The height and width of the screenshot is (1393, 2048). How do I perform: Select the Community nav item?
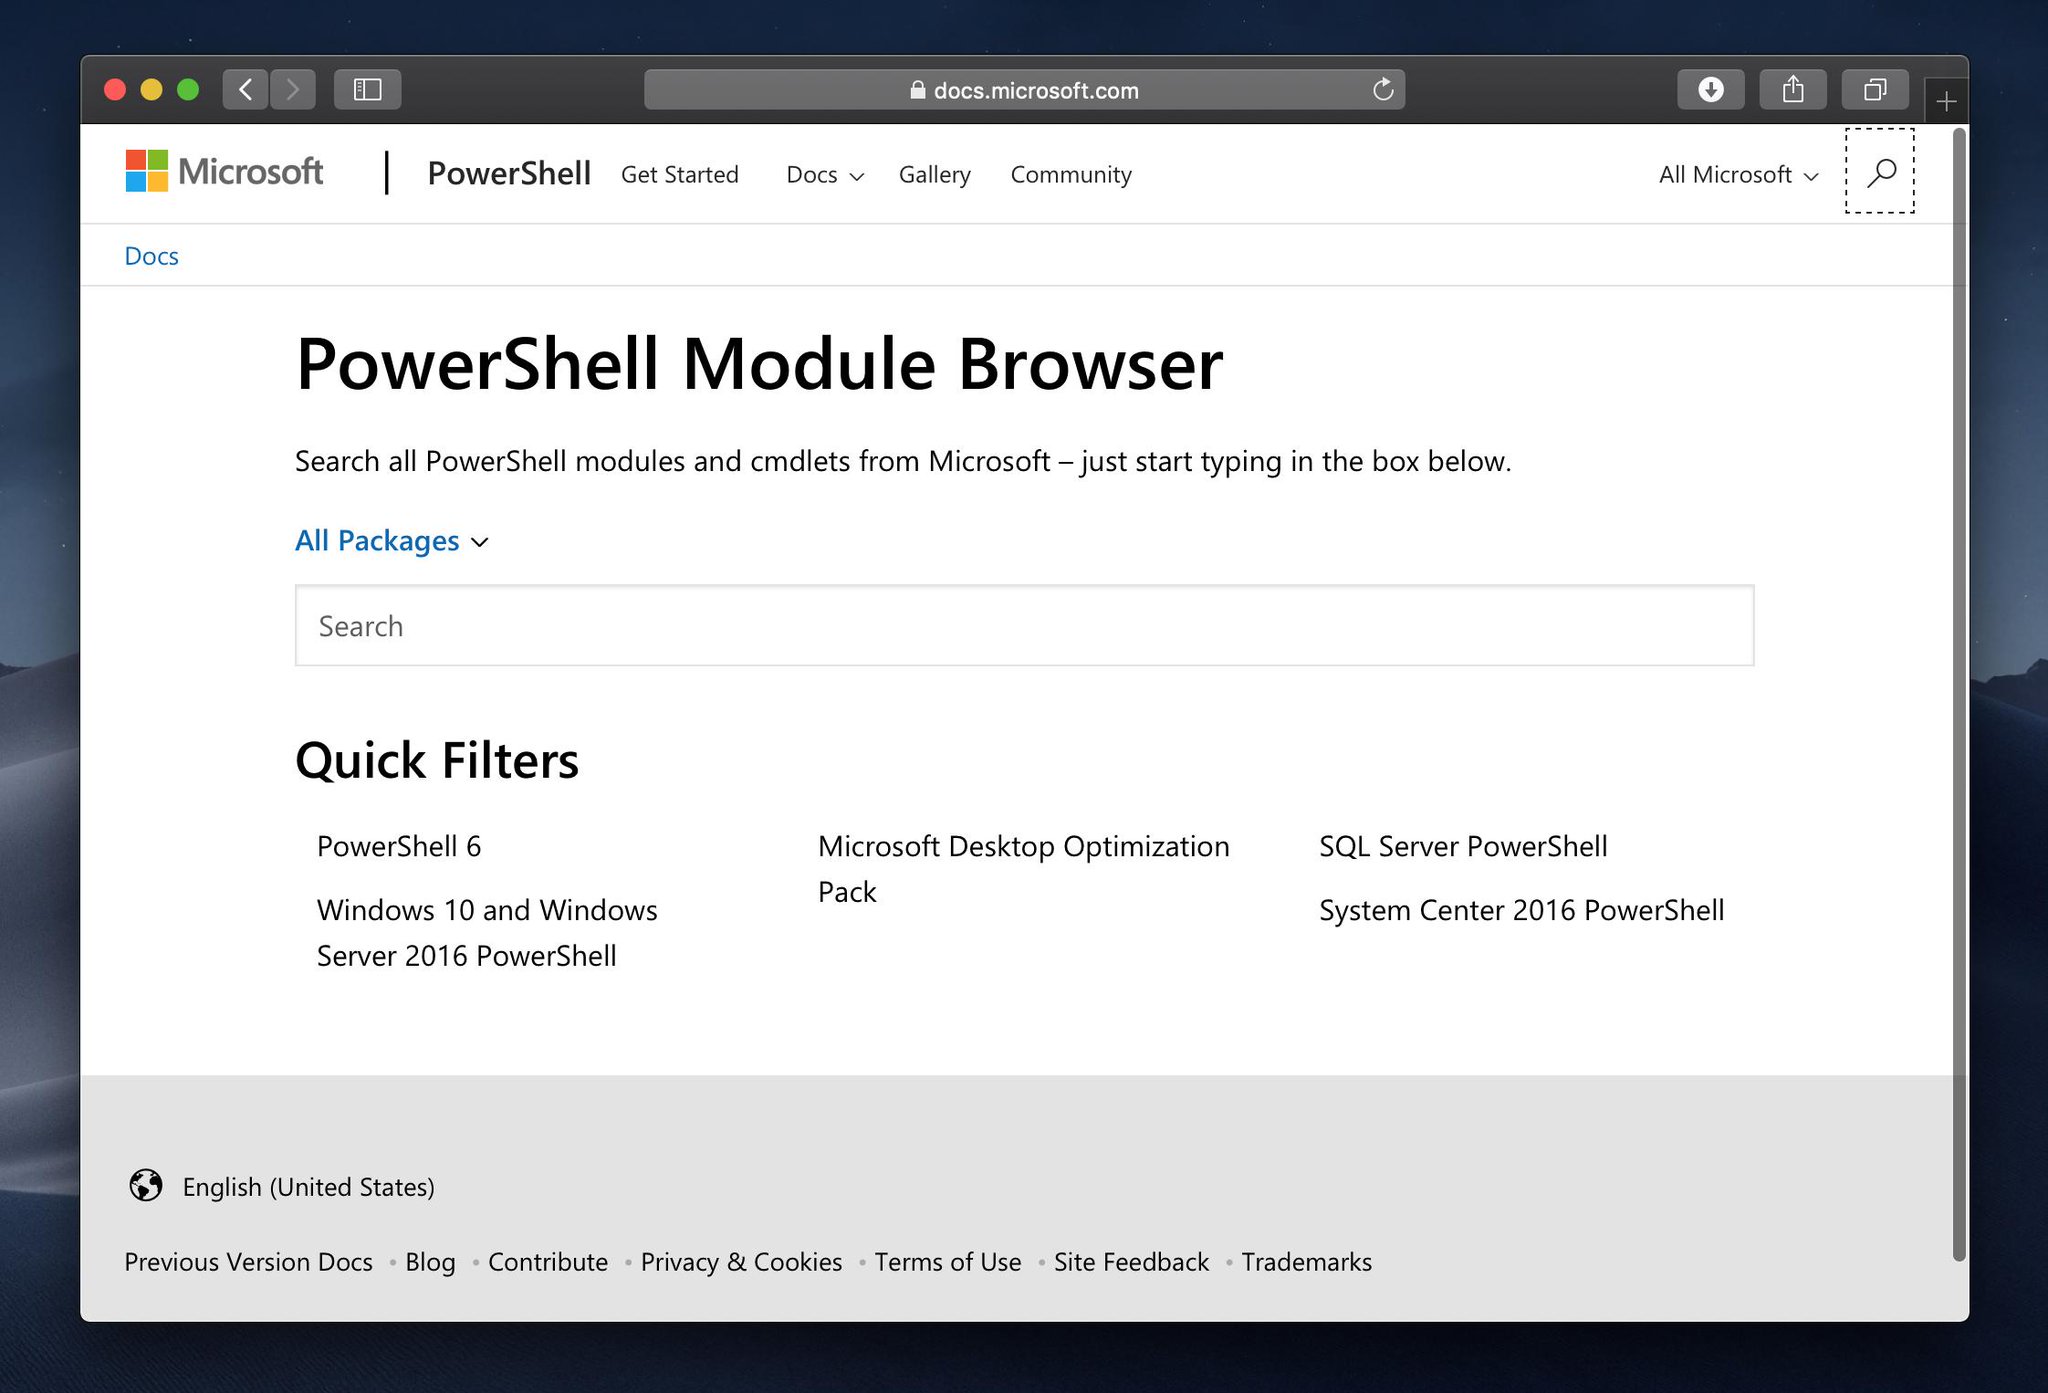coord(1070,175)
